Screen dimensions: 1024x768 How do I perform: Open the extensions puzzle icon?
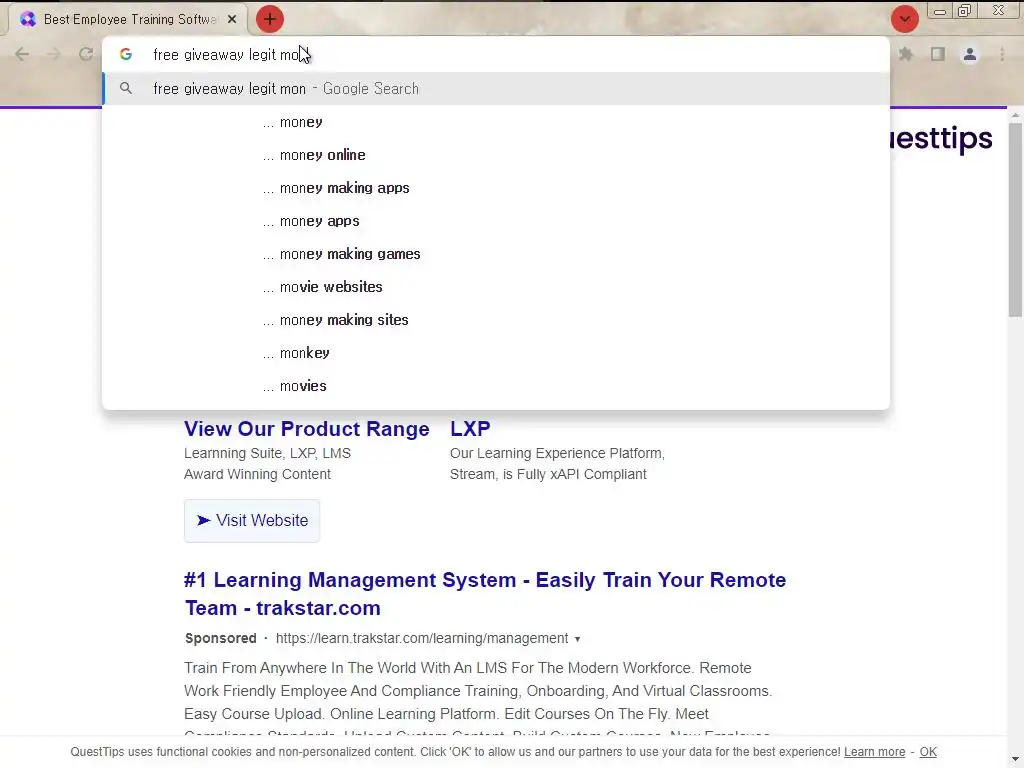click(906, 54)
